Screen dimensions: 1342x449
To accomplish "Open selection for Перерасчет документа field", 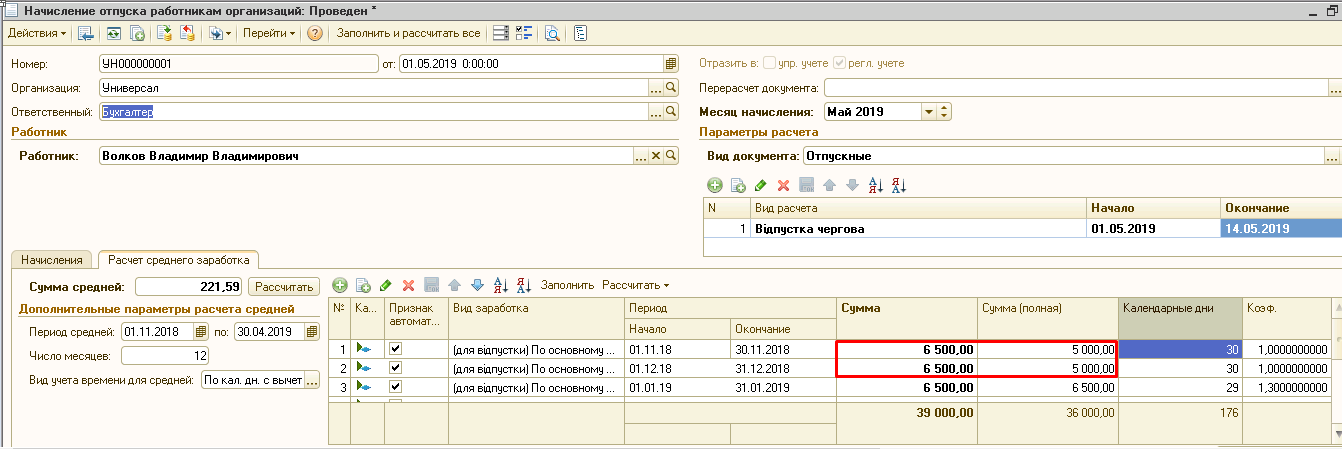I will [x=1334, y=88].
